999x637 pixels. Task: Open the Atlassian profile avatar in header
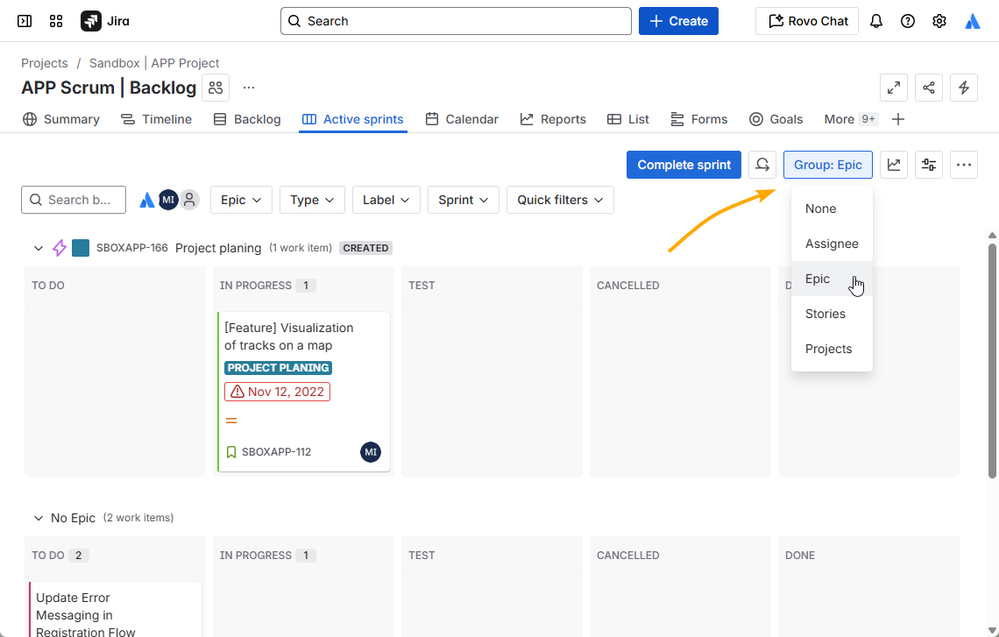pyautogui.click(x=972, y=21)
